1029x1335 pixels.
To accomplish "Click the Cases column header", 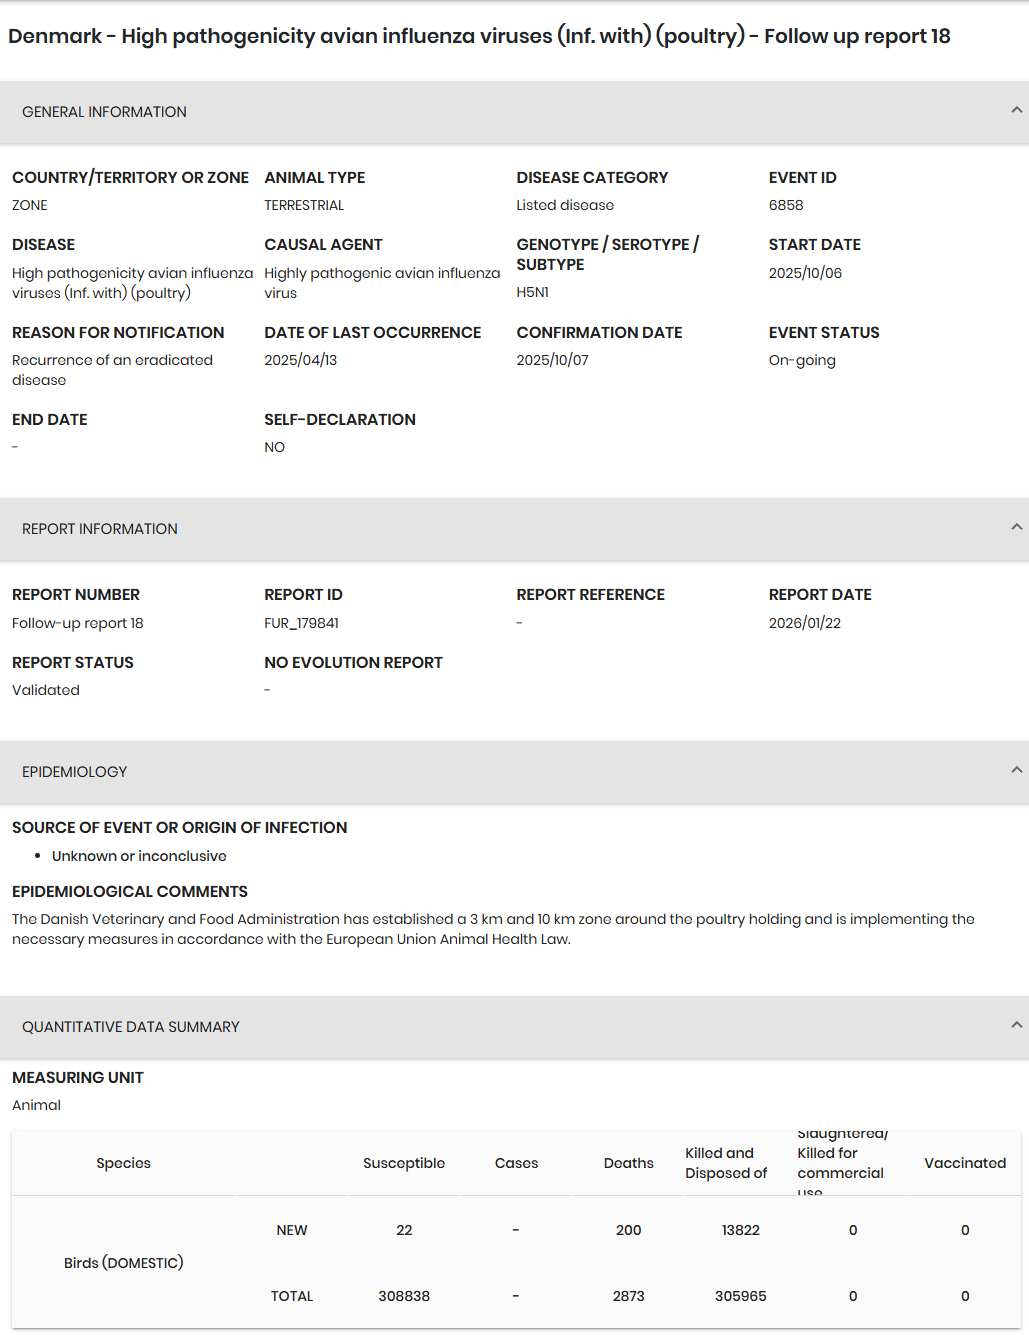I will pyautogui.click(x=516, y=1163).
